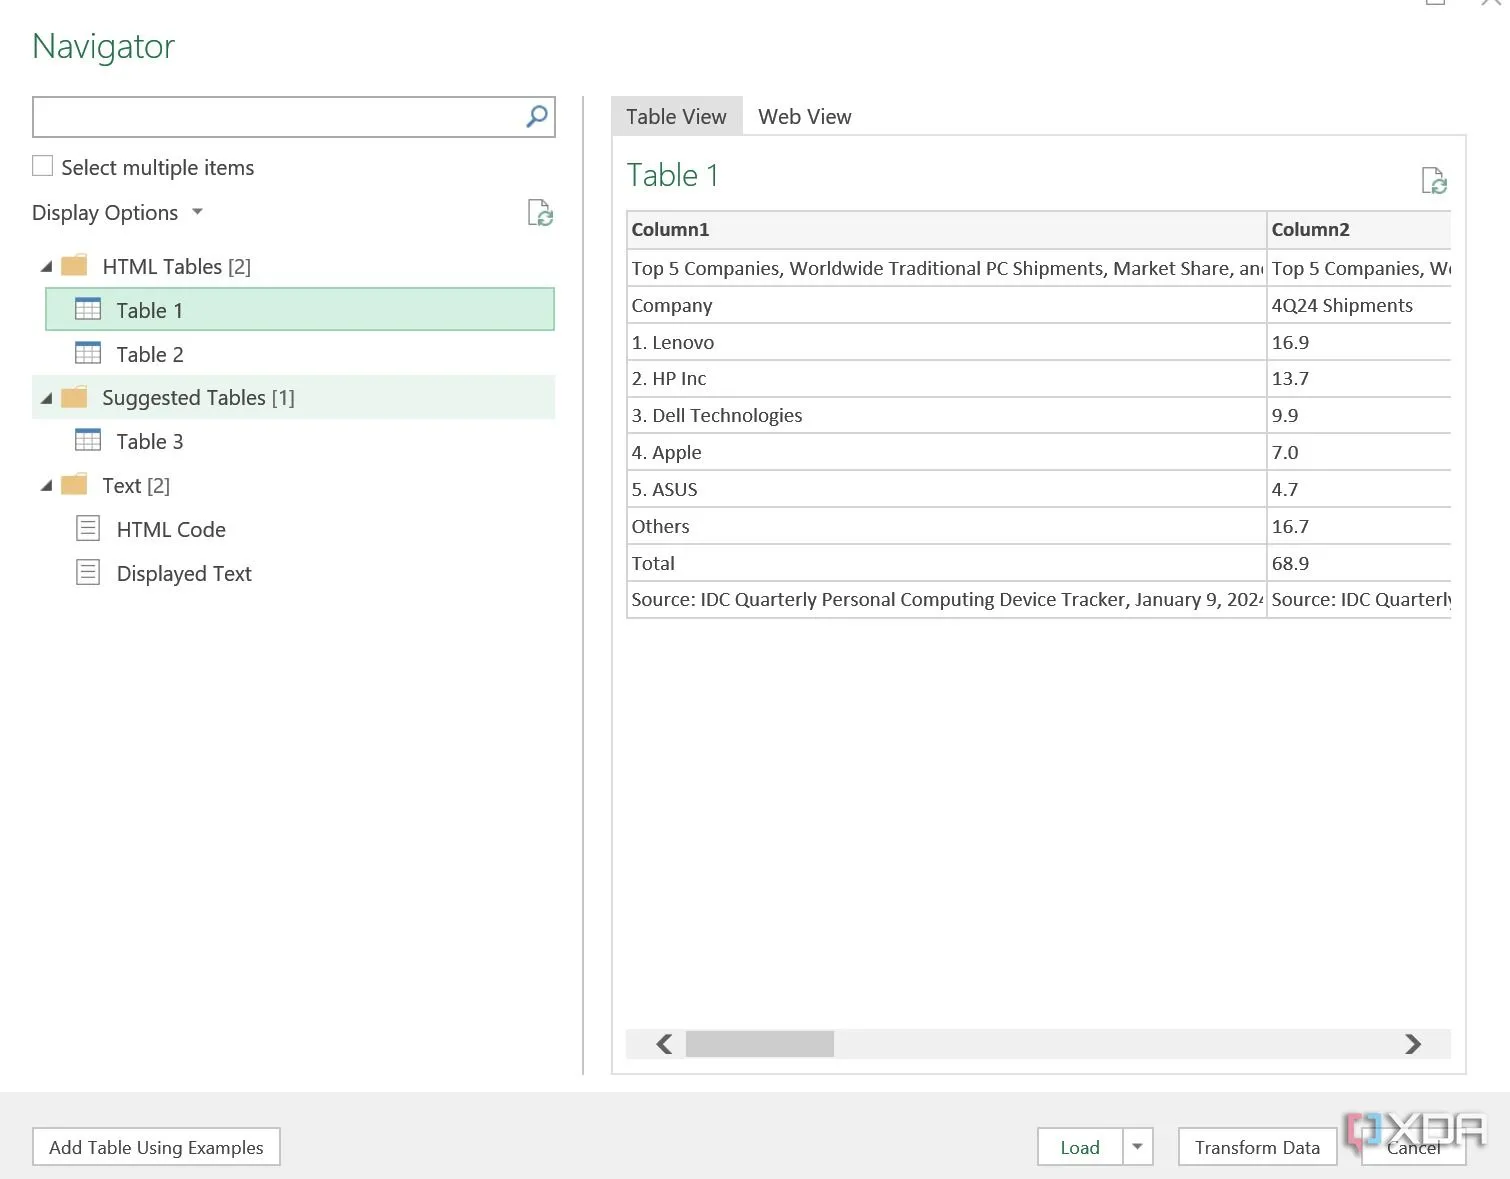Viewport: 1510px width, 1179px height.
Task: Click the search magnifier icon
Action: tap(537, 117)
